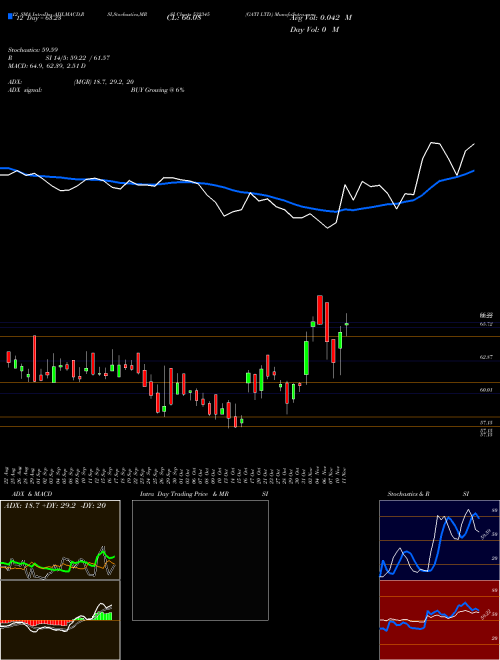Viewport: 500px width, 660px height.
Task: Click the blue-background Stochastics chart
Action: (x=439, y=540)
